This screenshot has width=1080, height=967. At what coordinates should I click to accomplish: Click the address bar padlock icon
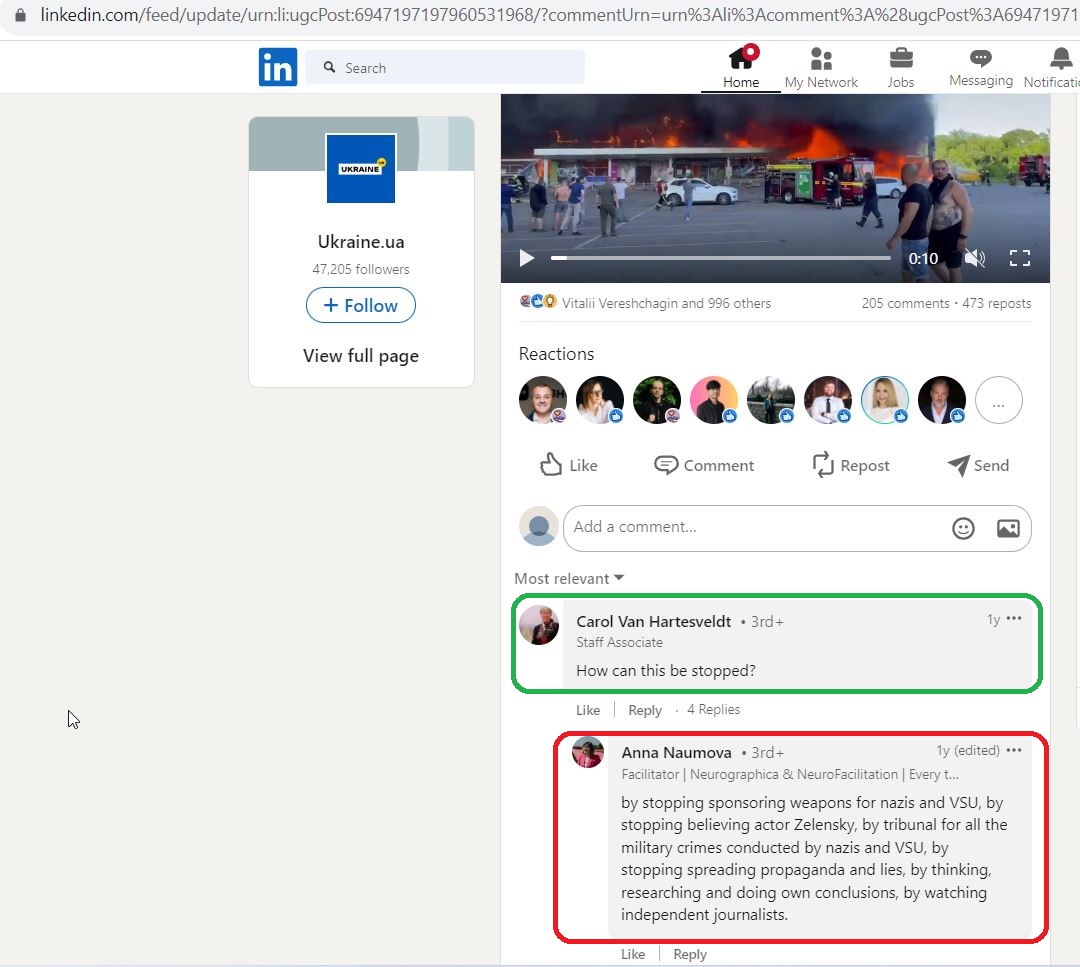[x=20, y=14]
